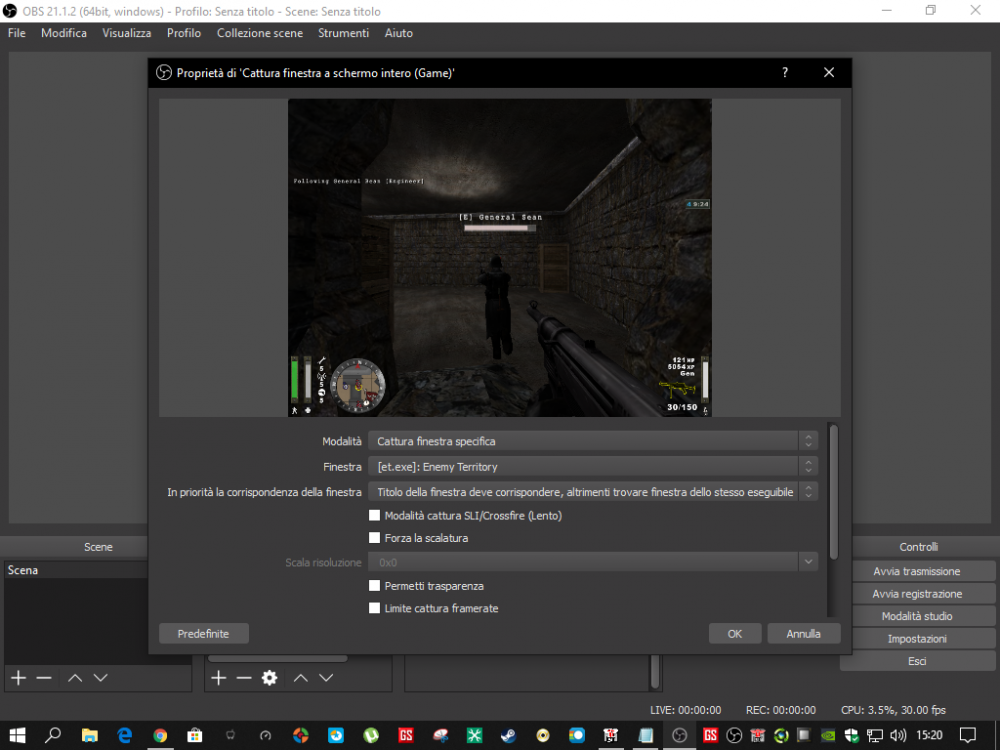
Task: Cancel dialog with Annulla button
Action: coord(804,633)
